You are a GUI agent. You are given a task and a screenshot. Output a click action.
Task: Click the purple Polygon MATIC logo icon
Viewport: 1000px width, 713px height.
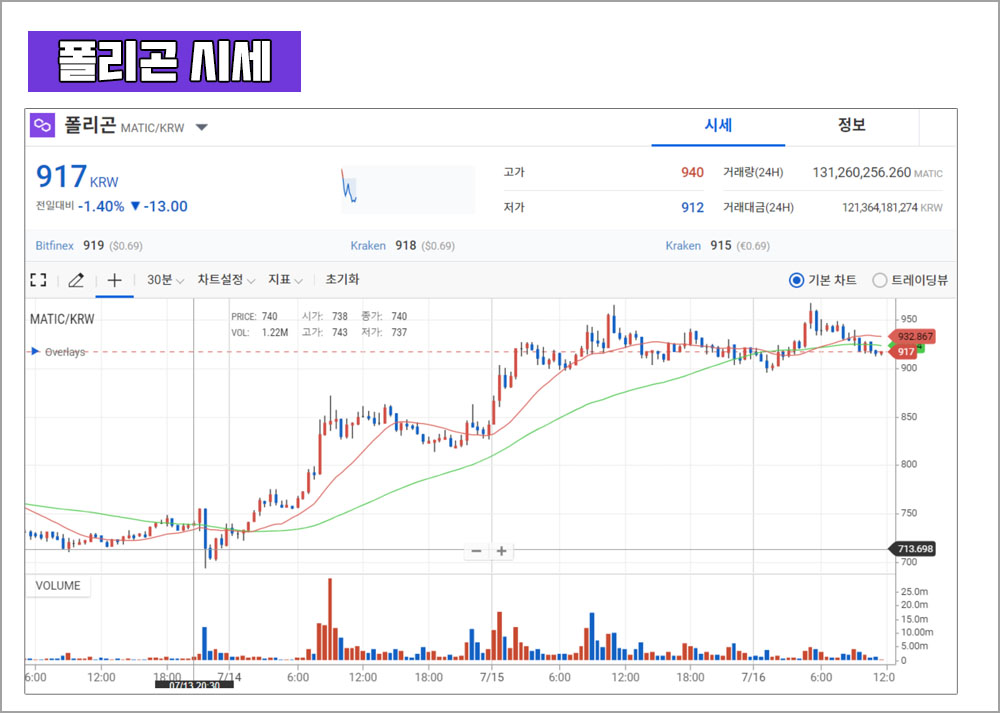(x=43, y=125)
